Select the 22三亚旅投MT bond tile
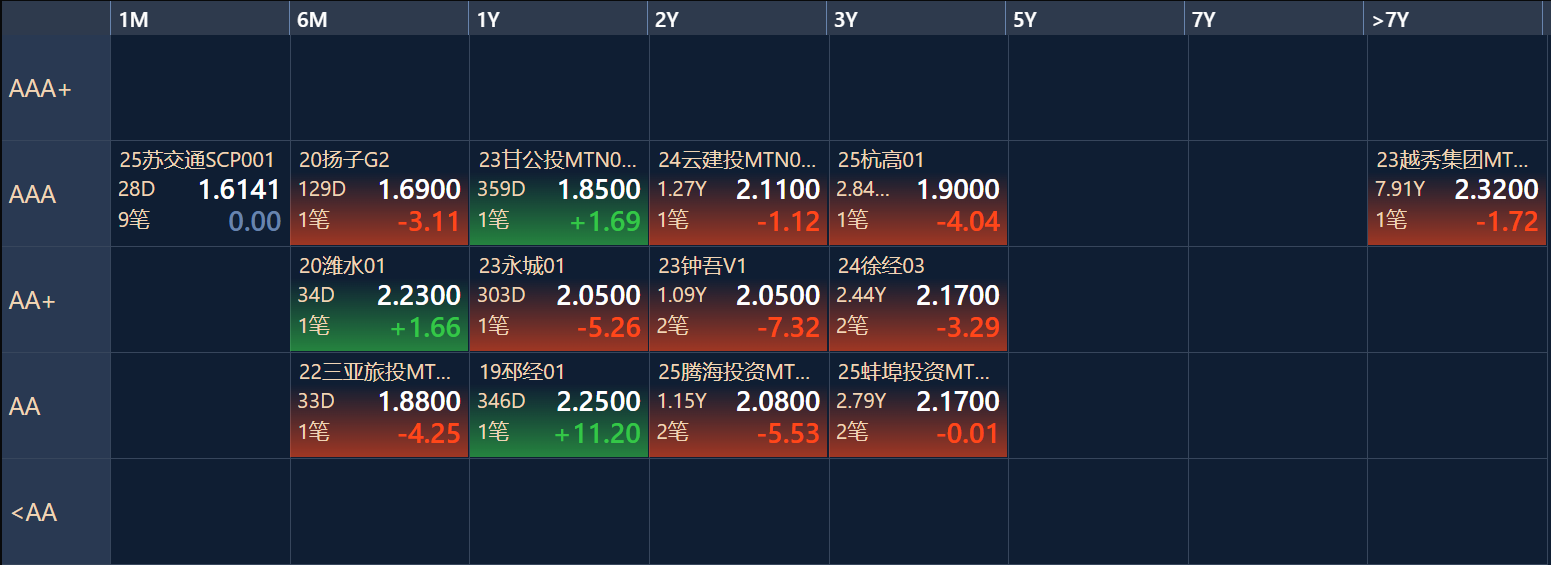The height and width of the screenshot is (565, 1551). click(x=379, y=405)
